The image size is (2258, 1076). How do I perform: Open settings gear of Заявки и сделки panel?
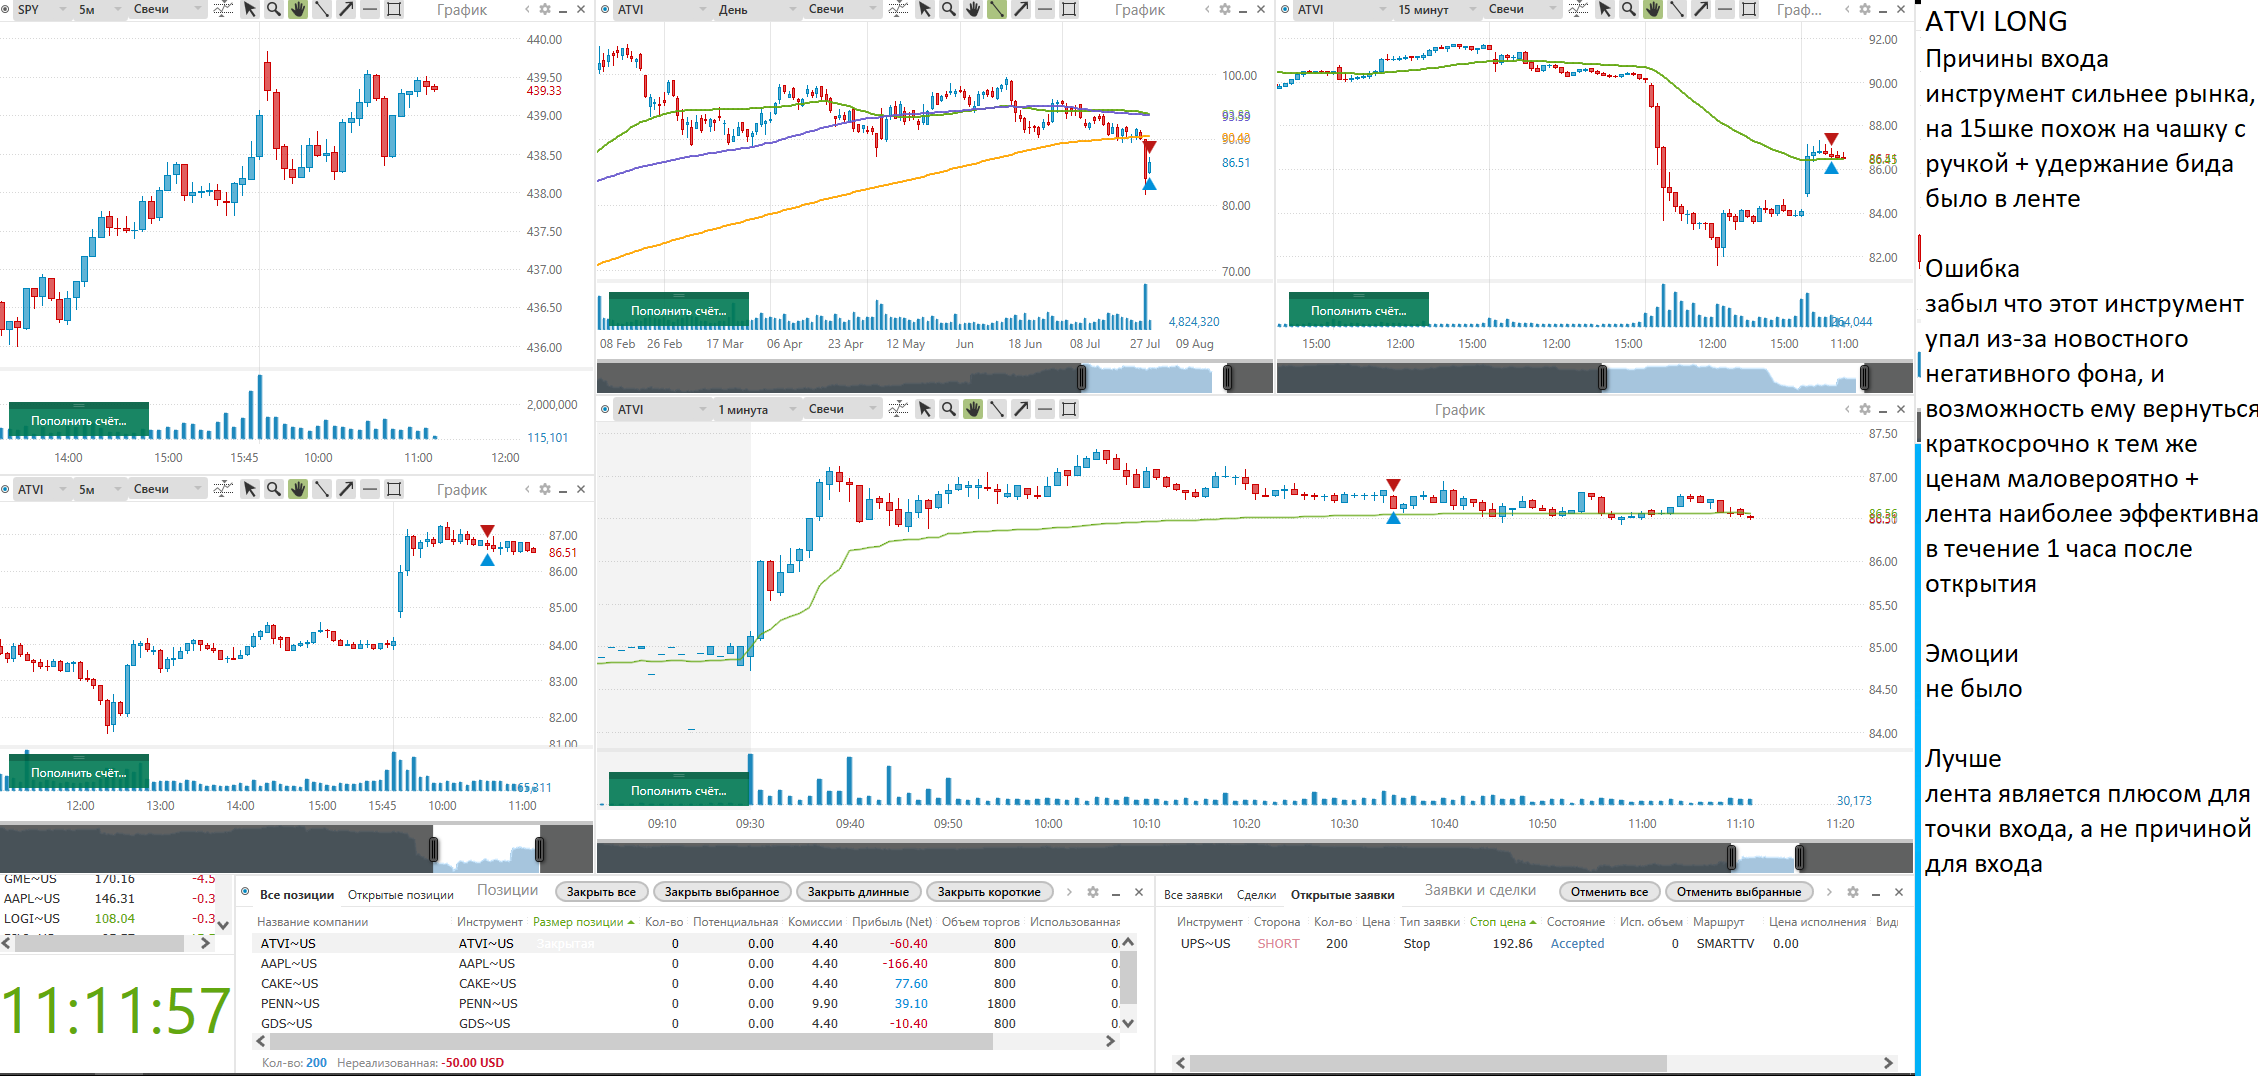(x=1853, y=892)
